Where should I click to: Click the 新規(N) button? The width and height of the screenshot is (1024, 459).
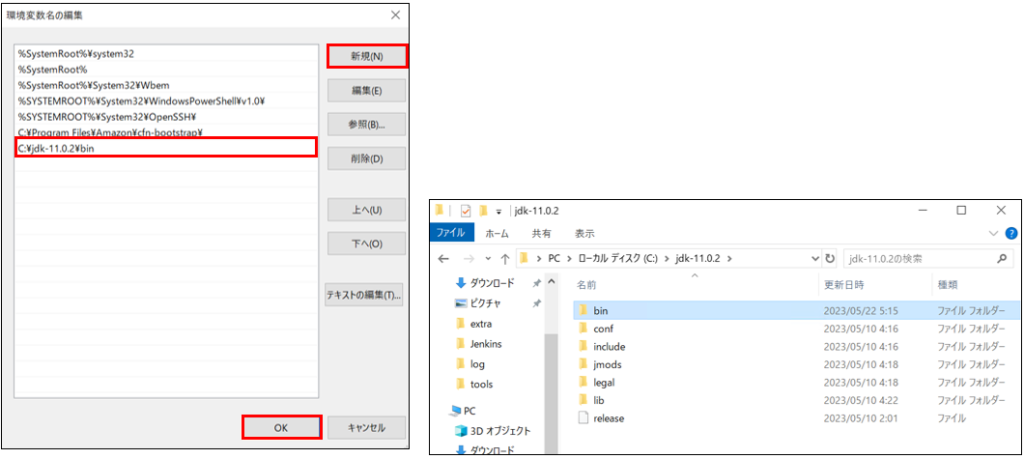[367, 56]
